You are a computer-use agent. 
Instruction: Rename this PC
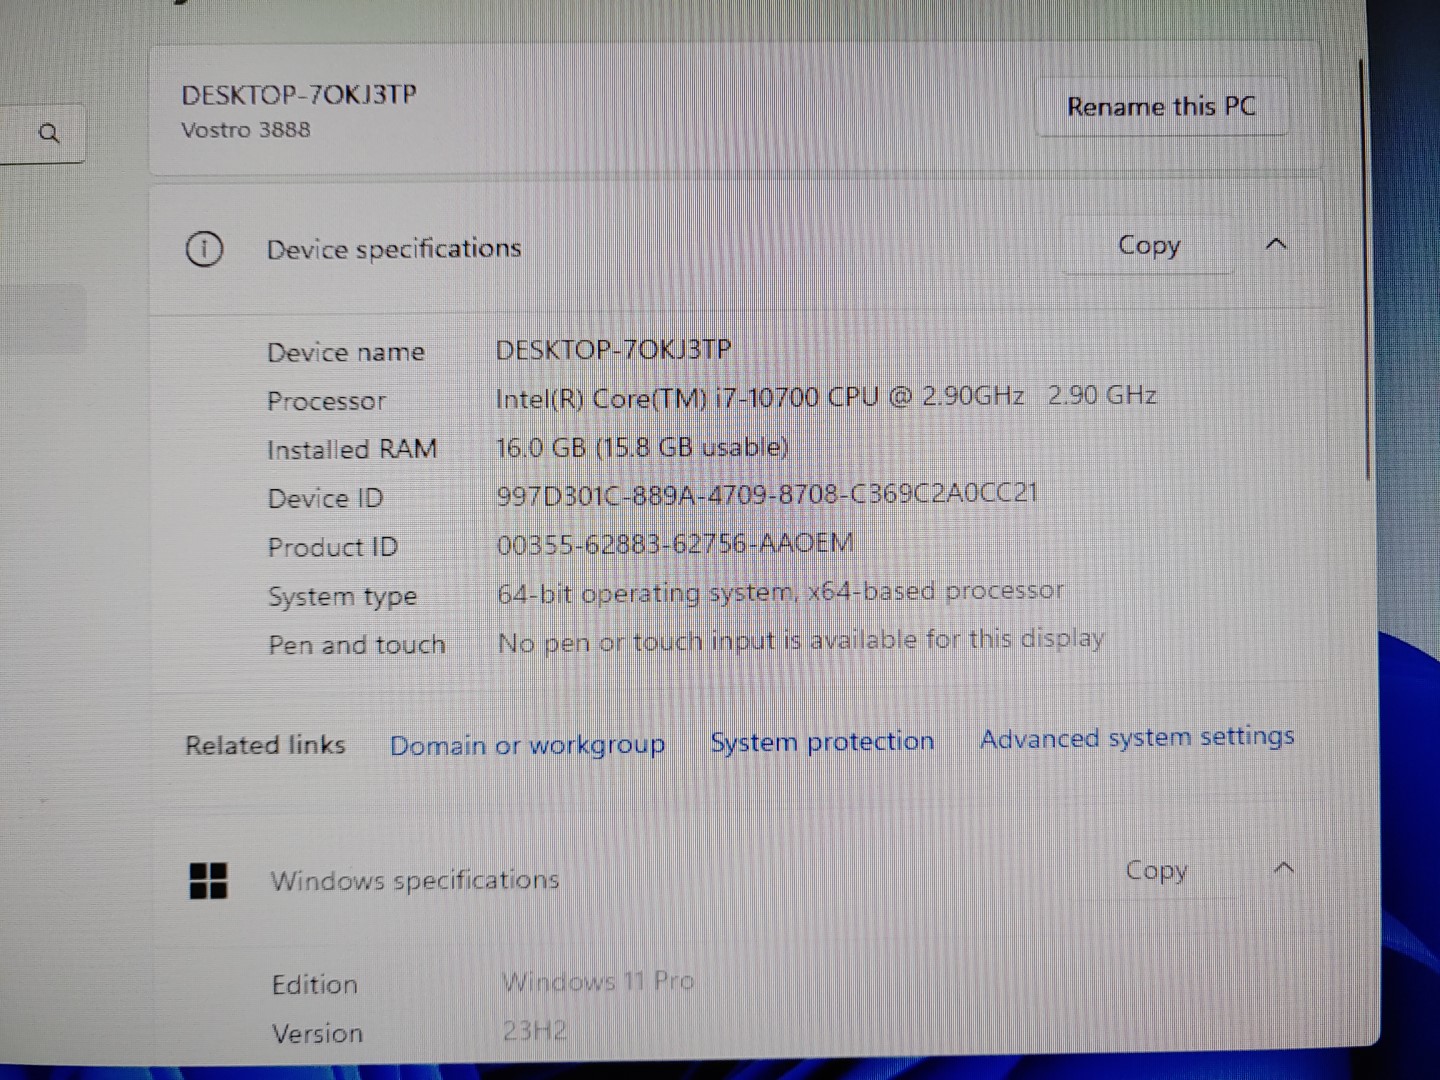click(1161, 106)
